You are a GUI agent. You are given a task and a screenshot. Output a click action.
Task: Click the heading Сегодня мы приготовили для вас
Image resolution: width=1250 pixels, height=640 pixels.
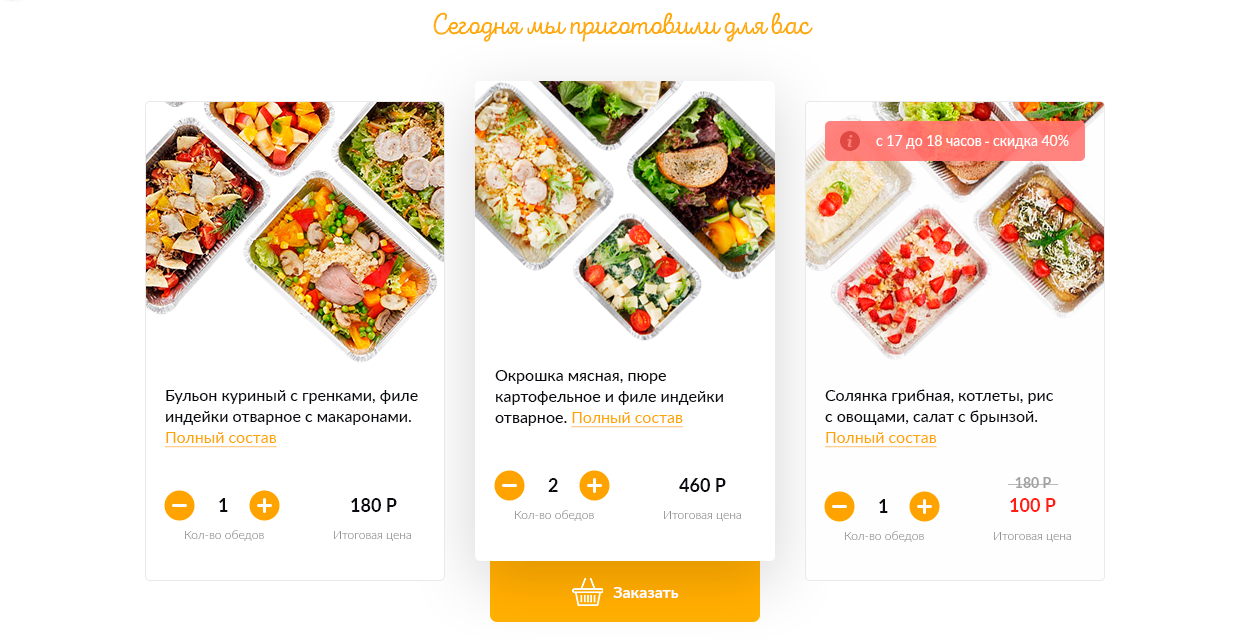[622, 26]
